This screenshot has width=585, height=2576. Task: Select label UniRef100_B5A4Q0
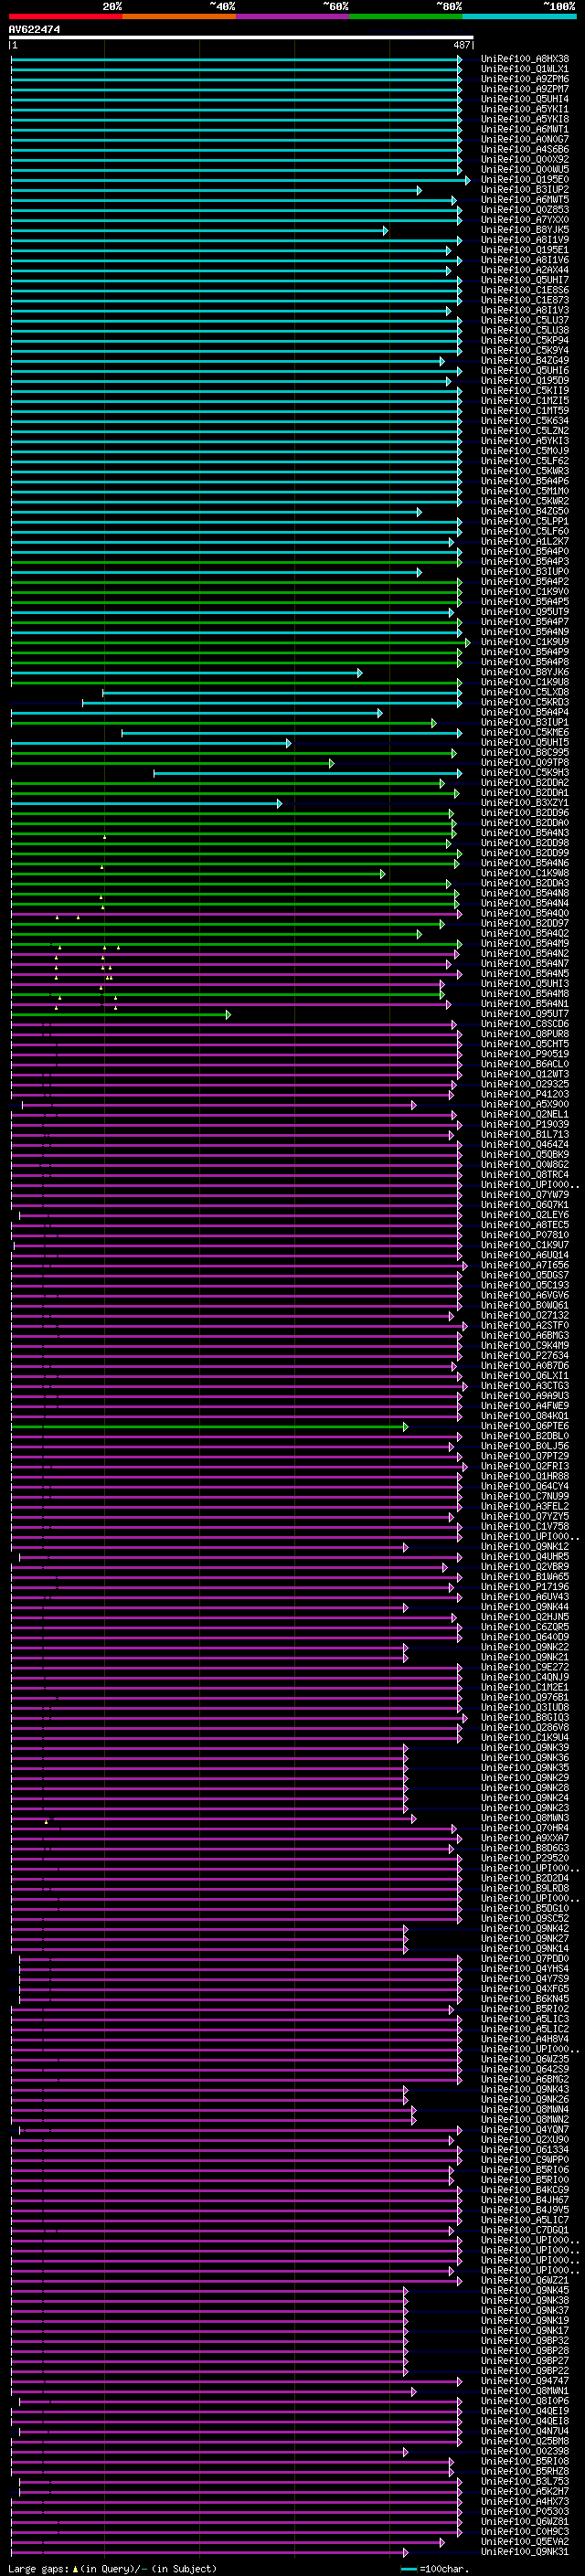525,914
